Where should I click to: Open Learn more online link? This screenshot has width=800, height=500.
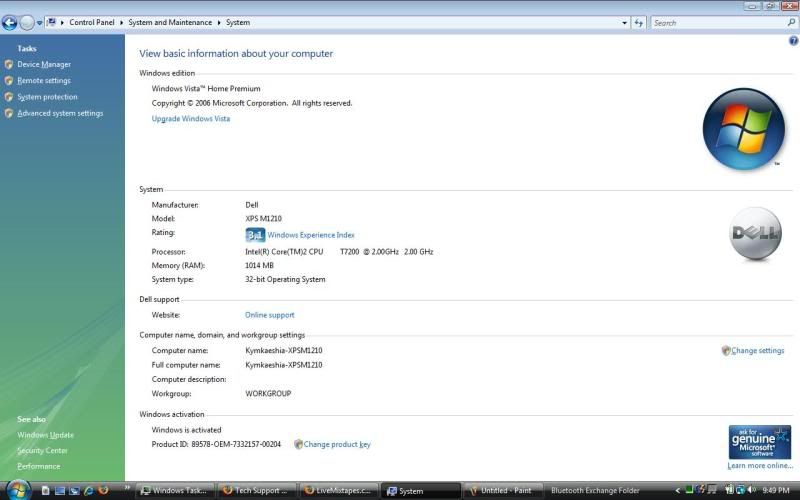[760, 466]
